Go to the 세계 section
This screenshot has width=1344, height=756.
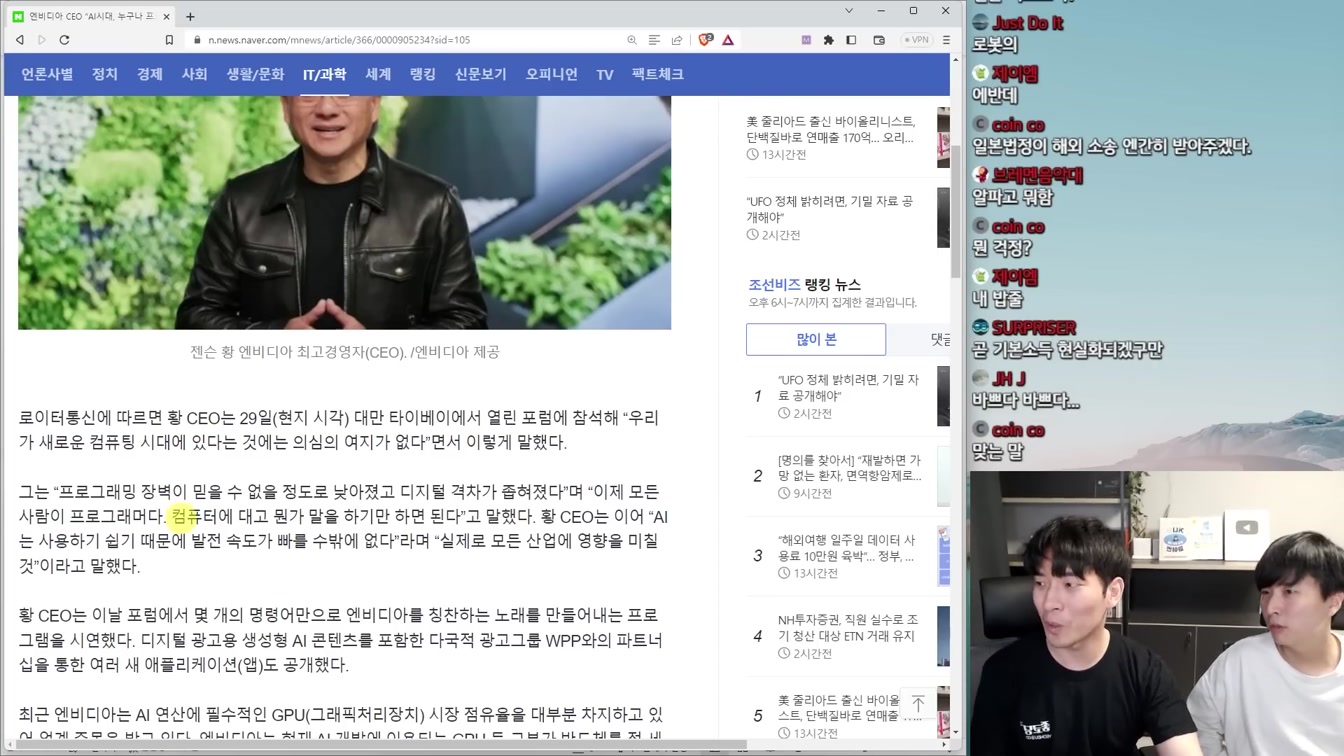(378, 75)
